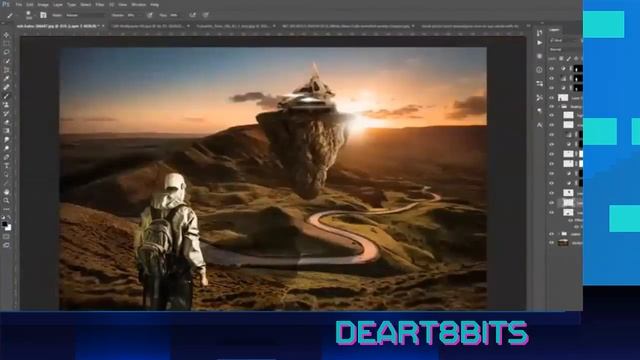Click the foreground color swatch
This screenshot has width=640, height=360.
(4, 224)
